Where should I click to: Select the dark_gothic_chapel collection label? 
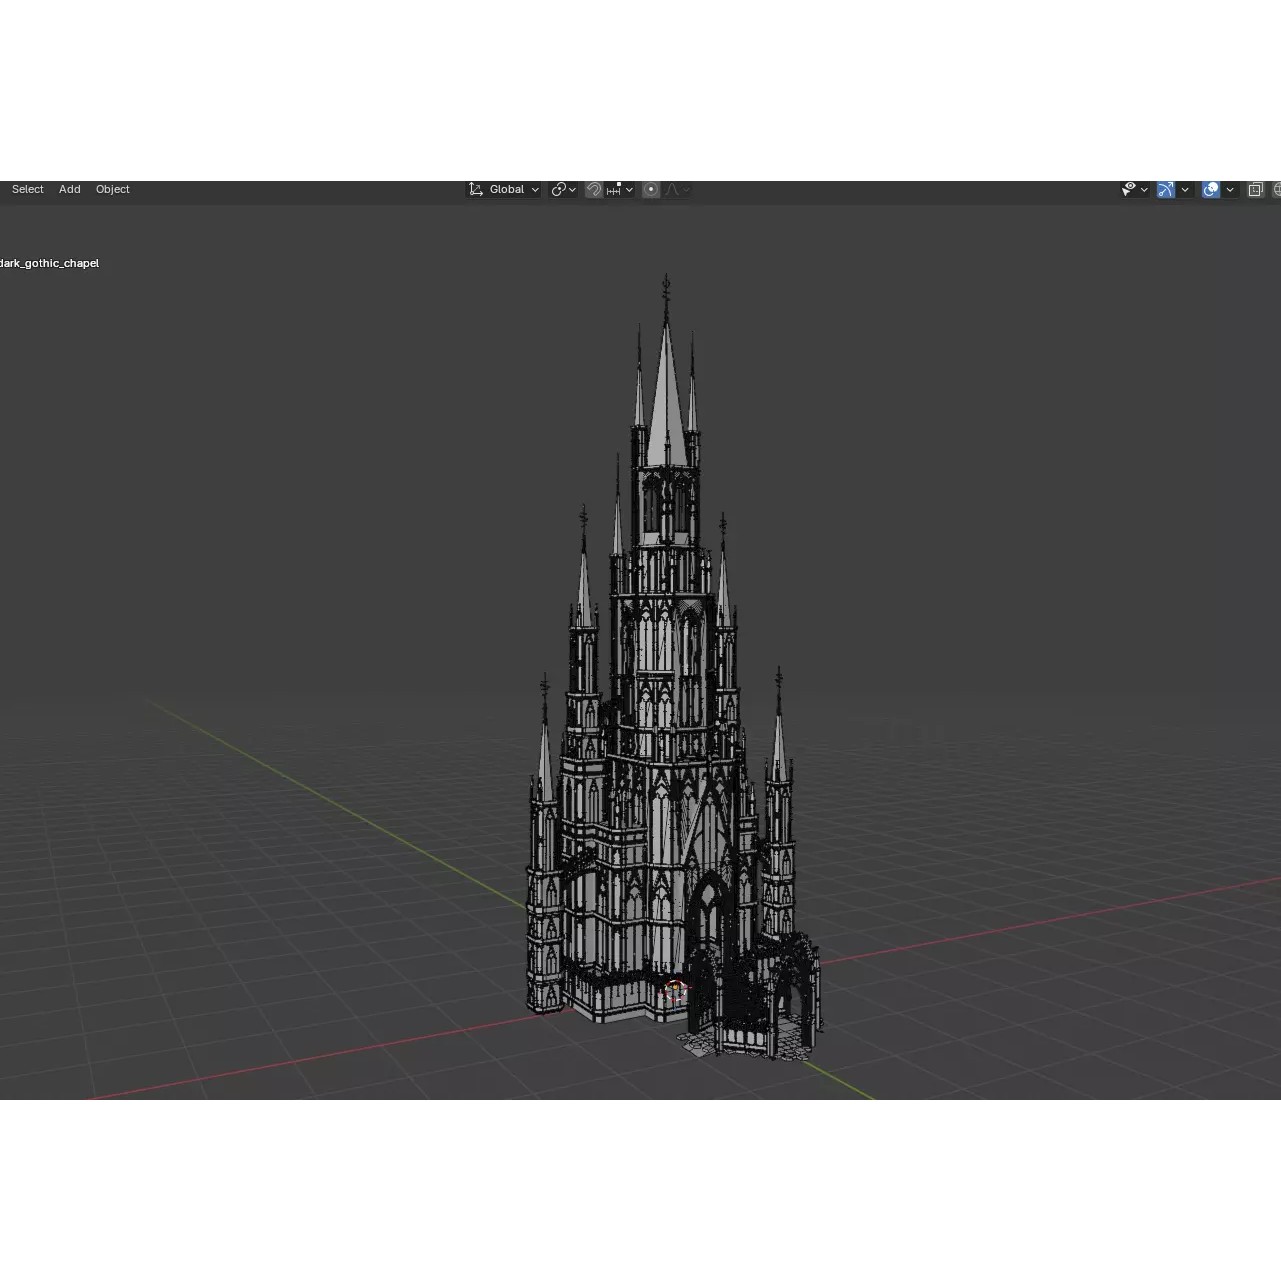click(49, 263)
